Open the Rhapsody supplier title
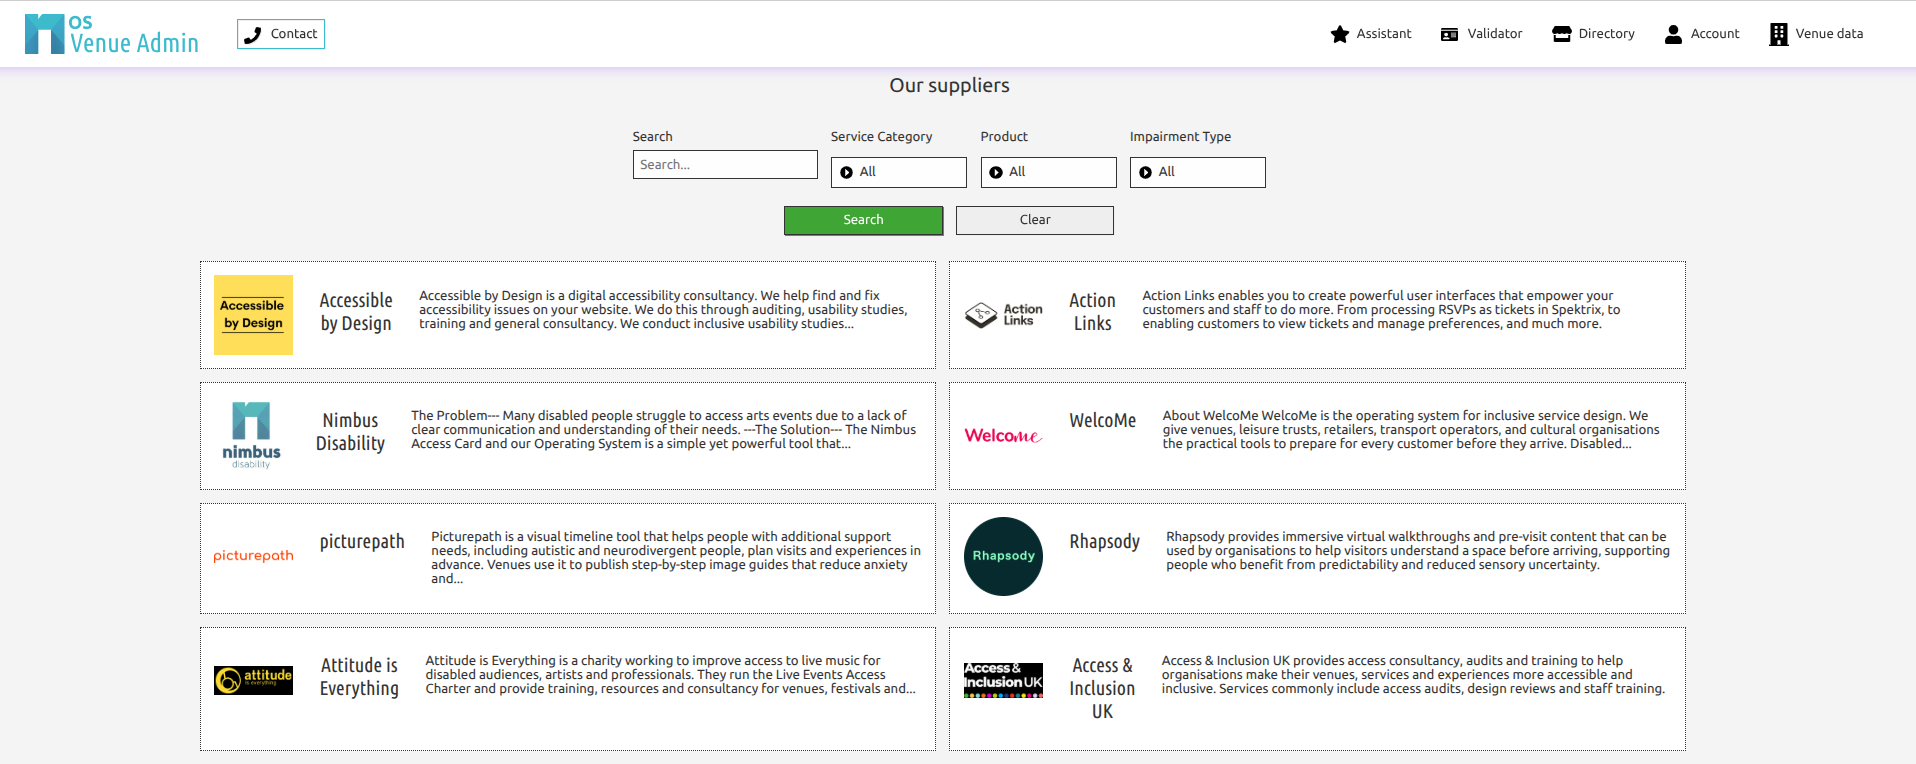 1105,542
